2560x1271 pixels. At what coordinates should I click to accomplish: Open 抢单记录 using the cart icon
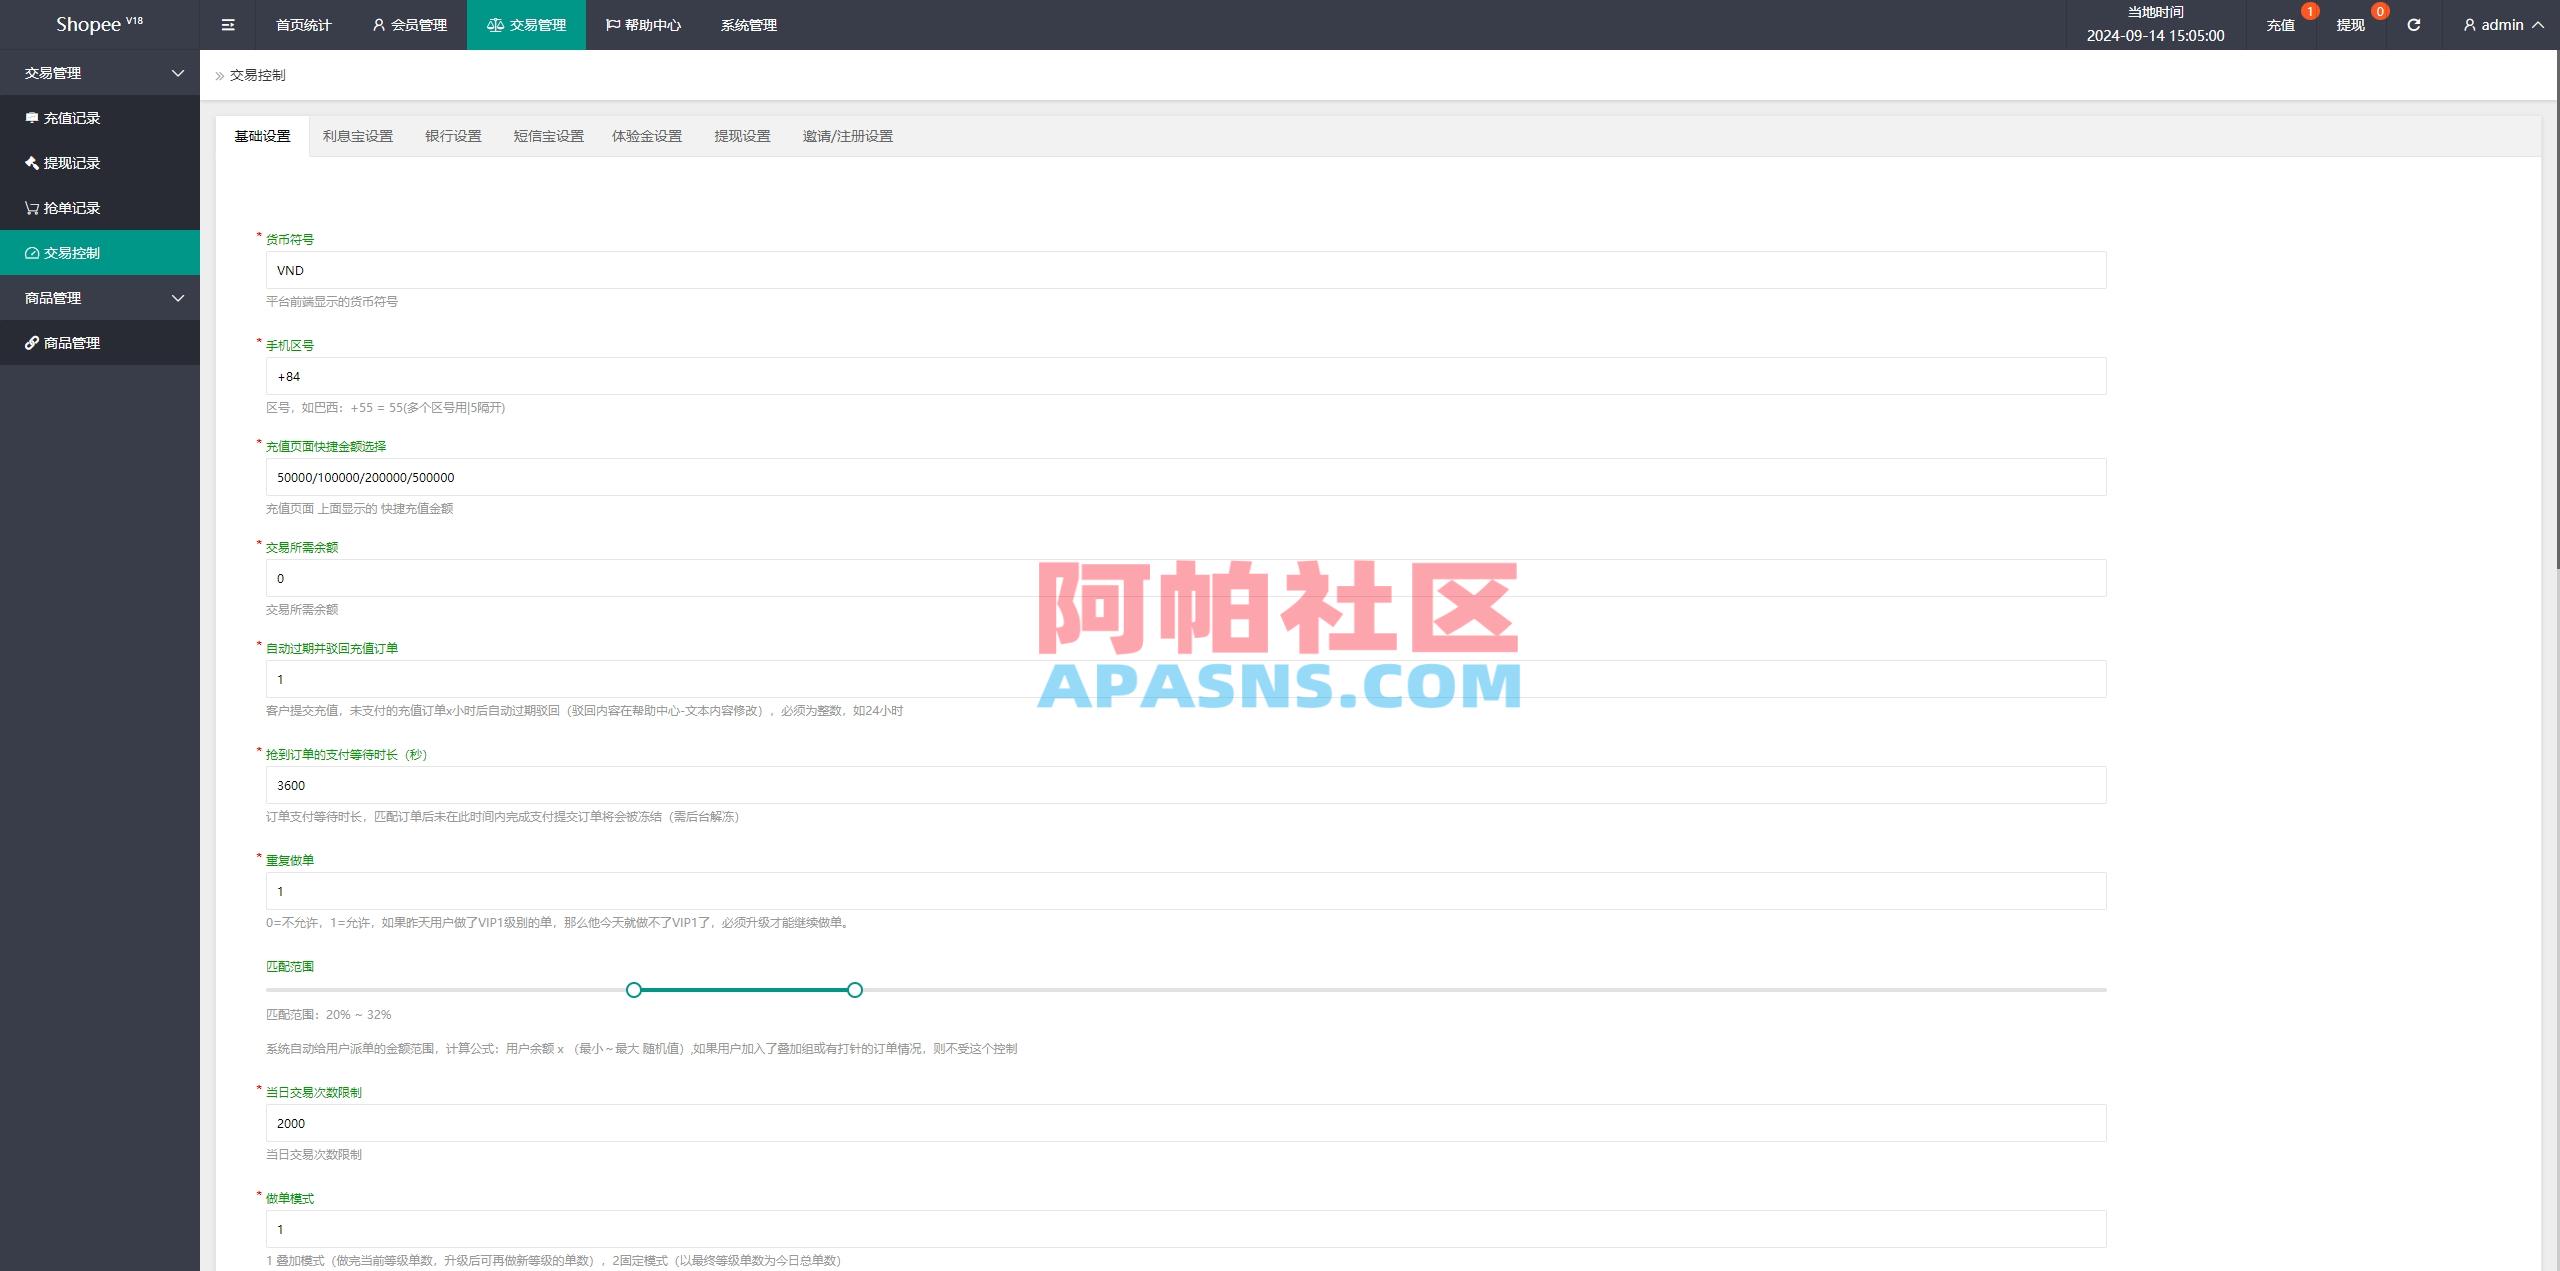31,207
